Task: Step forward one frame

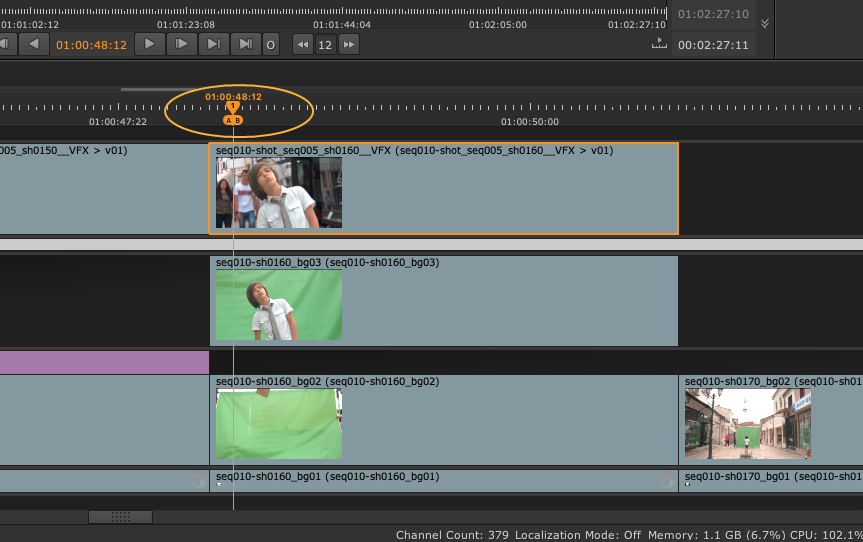Action: pyautogui.click(x=181, y=44)
